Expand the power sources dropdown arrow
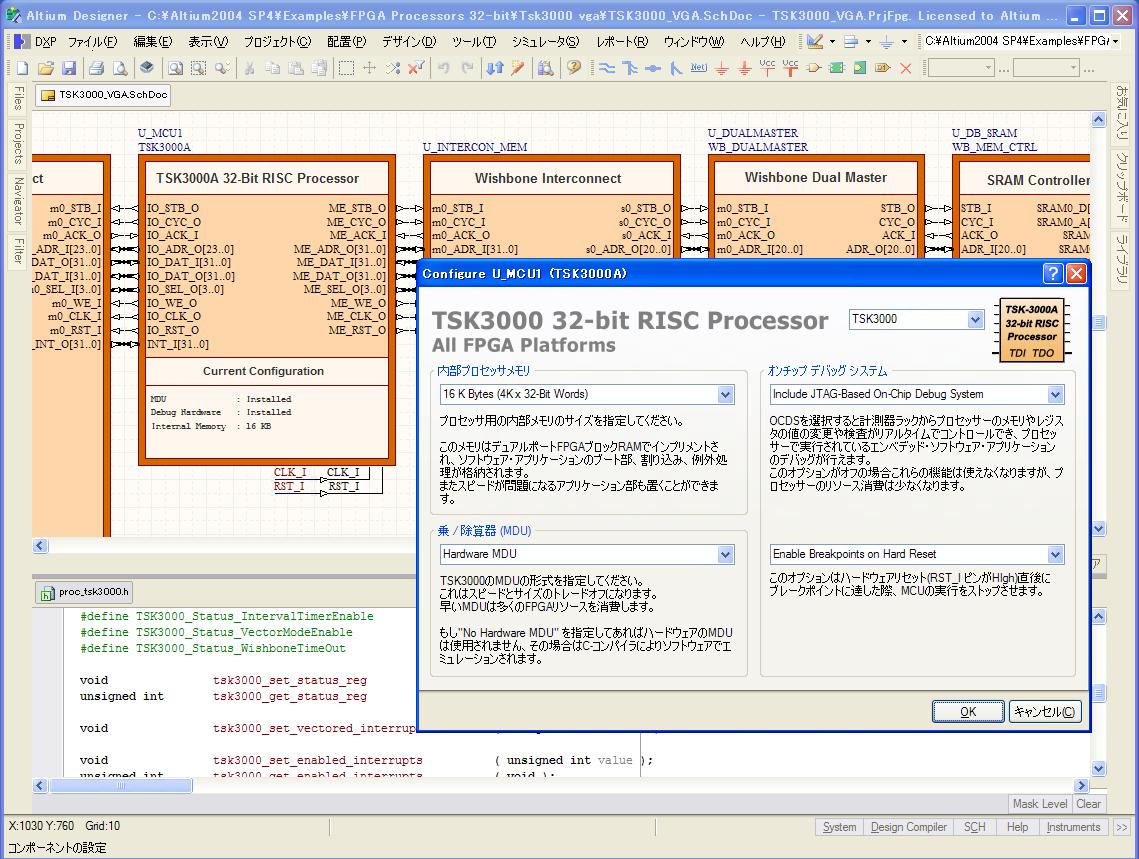The image size is (1139, 859). pyautogui.click(x=904, y=41)
